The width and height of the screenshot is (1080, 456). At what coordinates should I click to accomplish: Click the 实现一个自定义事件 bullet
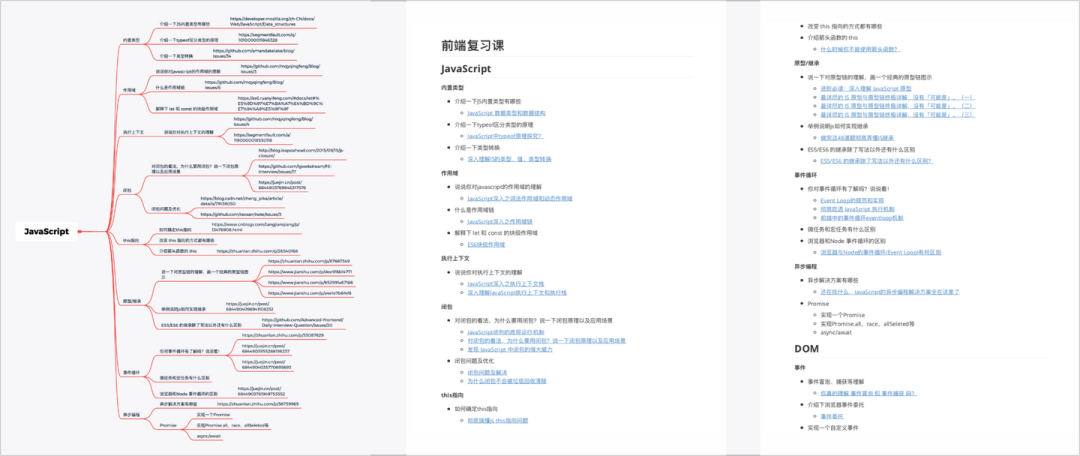coord(833,428)
